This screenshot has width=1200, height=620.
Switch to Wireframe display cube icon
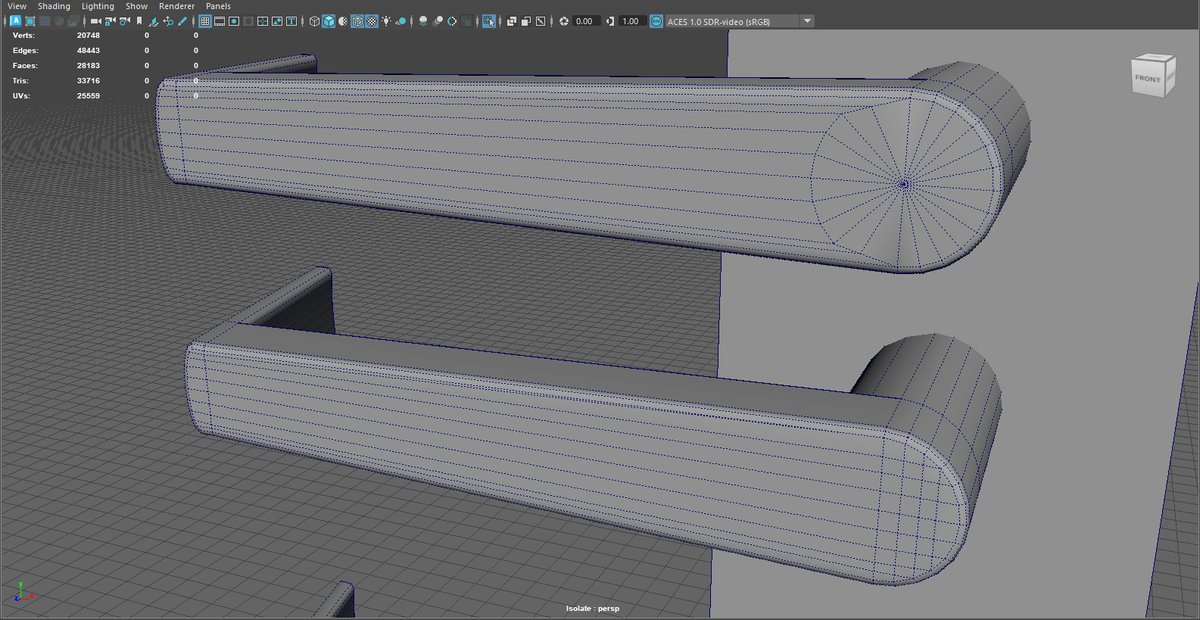[x=314, y=21]
